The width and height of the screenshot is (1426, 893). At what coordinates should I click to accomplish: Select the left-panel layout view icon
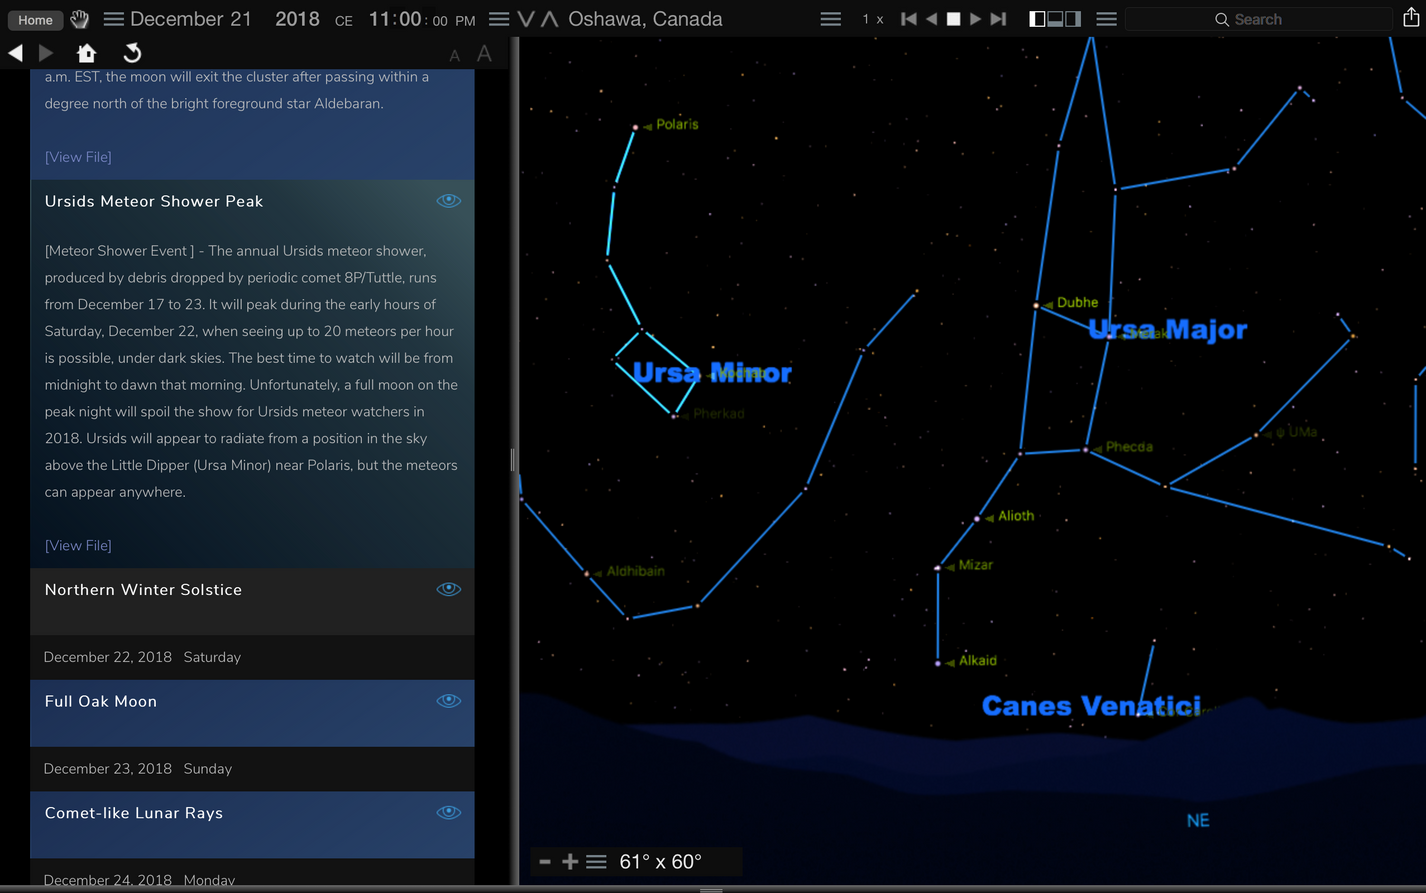coord(1037,18)
